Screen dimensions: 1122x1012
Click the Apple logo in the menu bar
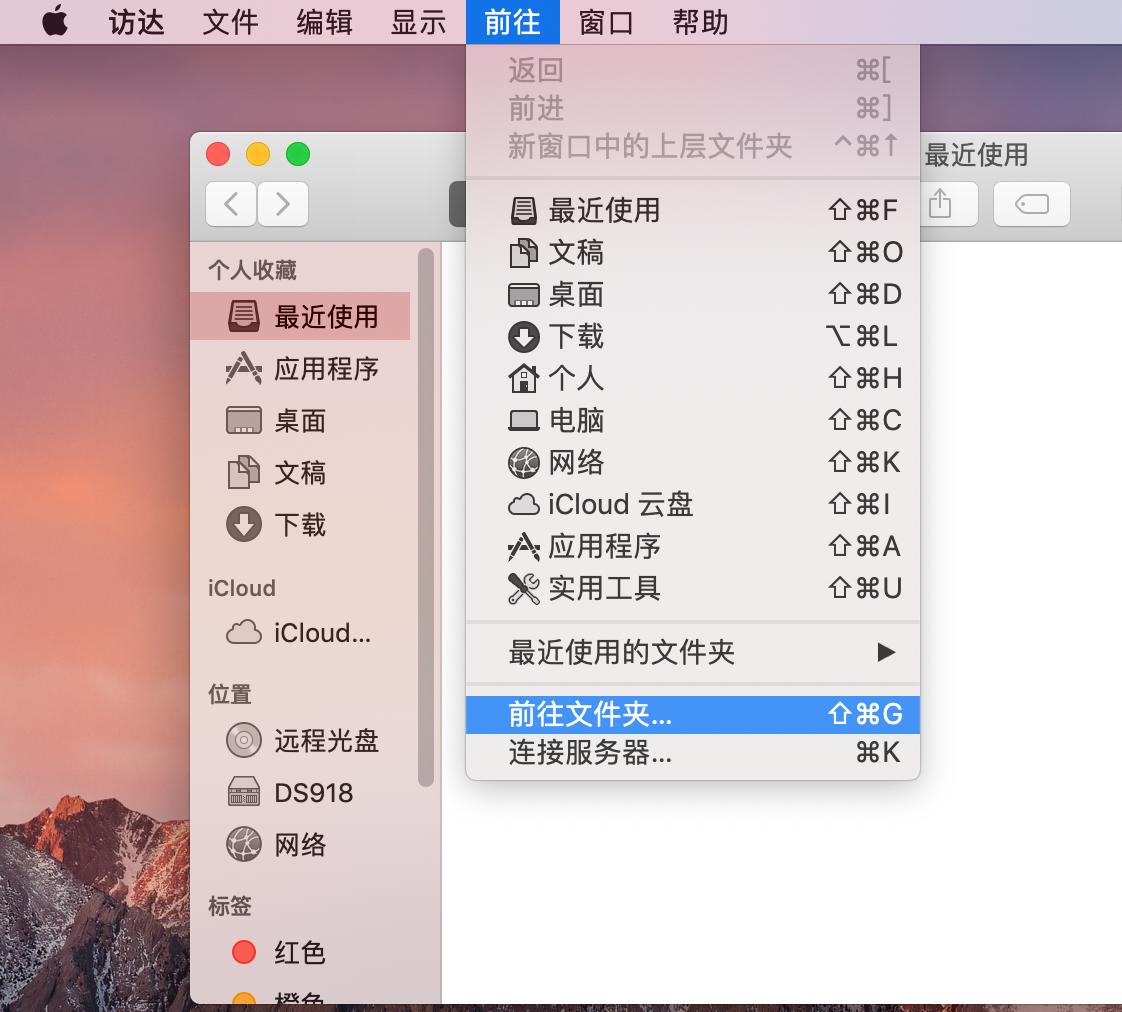coord(53,21)
